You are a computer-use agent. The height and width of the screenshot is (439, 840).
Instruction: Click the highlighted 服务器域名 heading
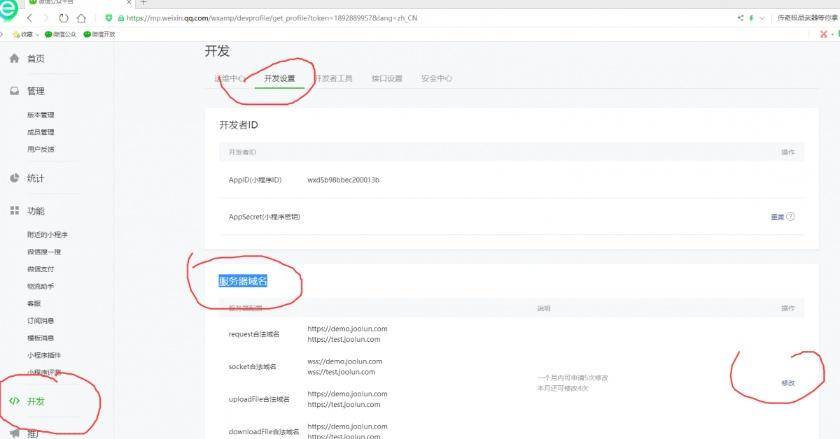click(x=243, y=281)
